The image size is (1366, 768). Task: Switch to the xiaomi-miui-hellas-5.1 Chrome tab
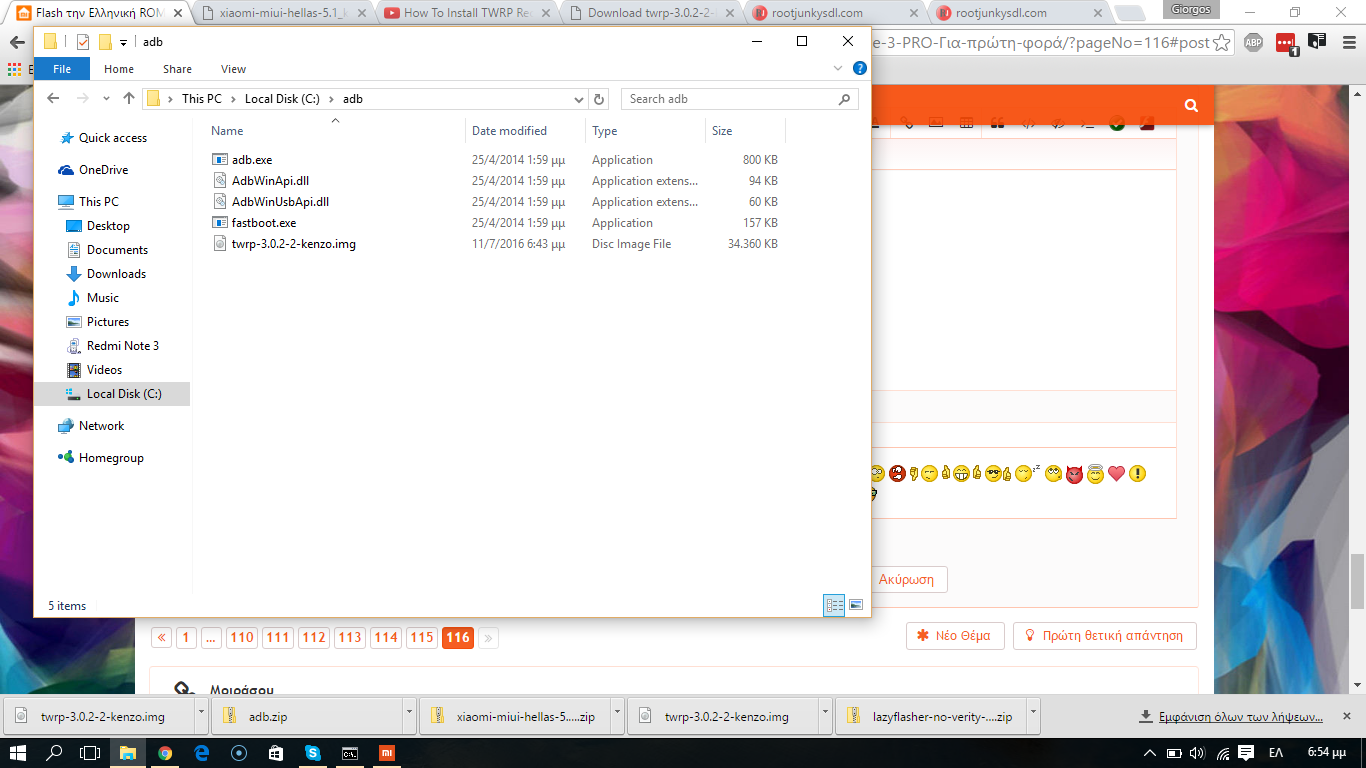click(x=284, y=13)
